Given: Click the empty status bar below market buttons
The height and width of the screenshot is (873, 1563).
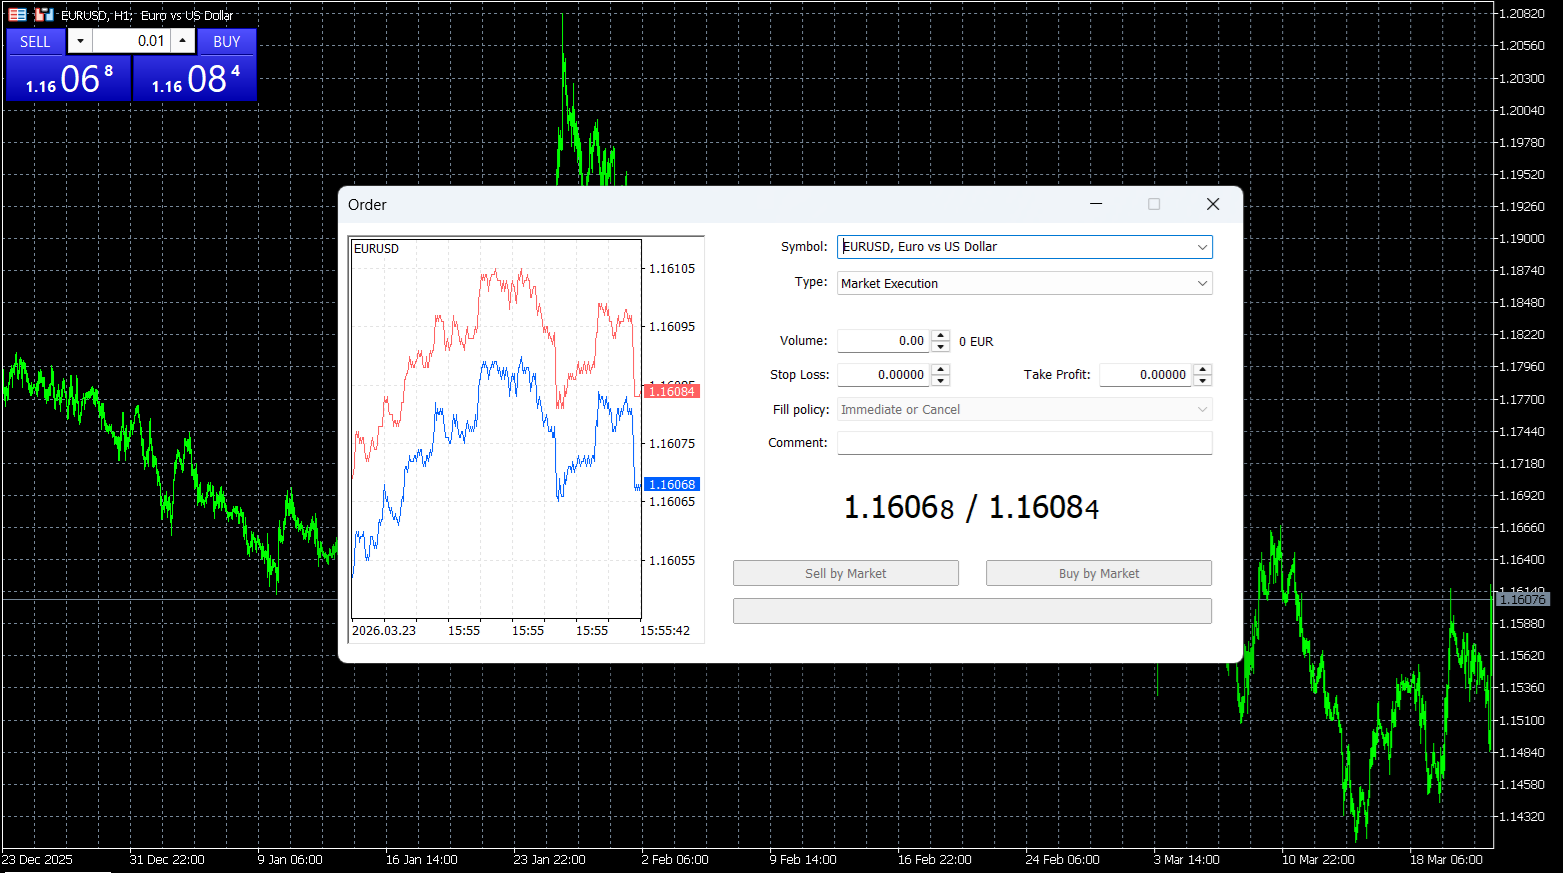Looking at the screenshot, I should [972, 611].
